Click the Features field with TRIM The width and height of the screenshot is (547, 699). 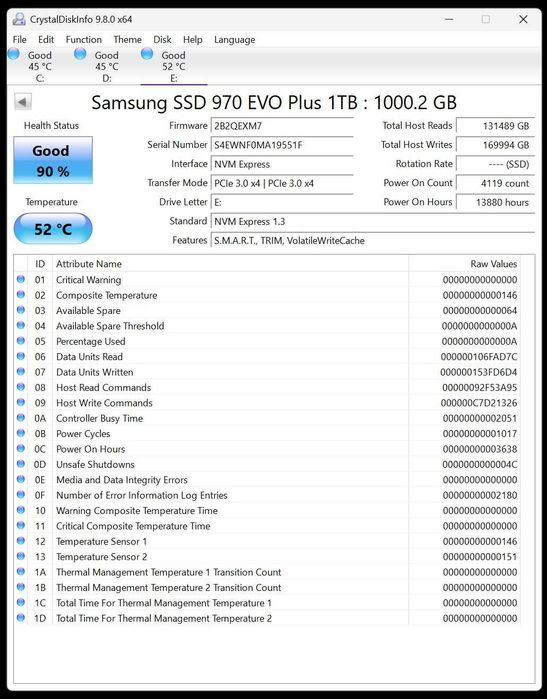pyautogui.click(x=372, y=241)
